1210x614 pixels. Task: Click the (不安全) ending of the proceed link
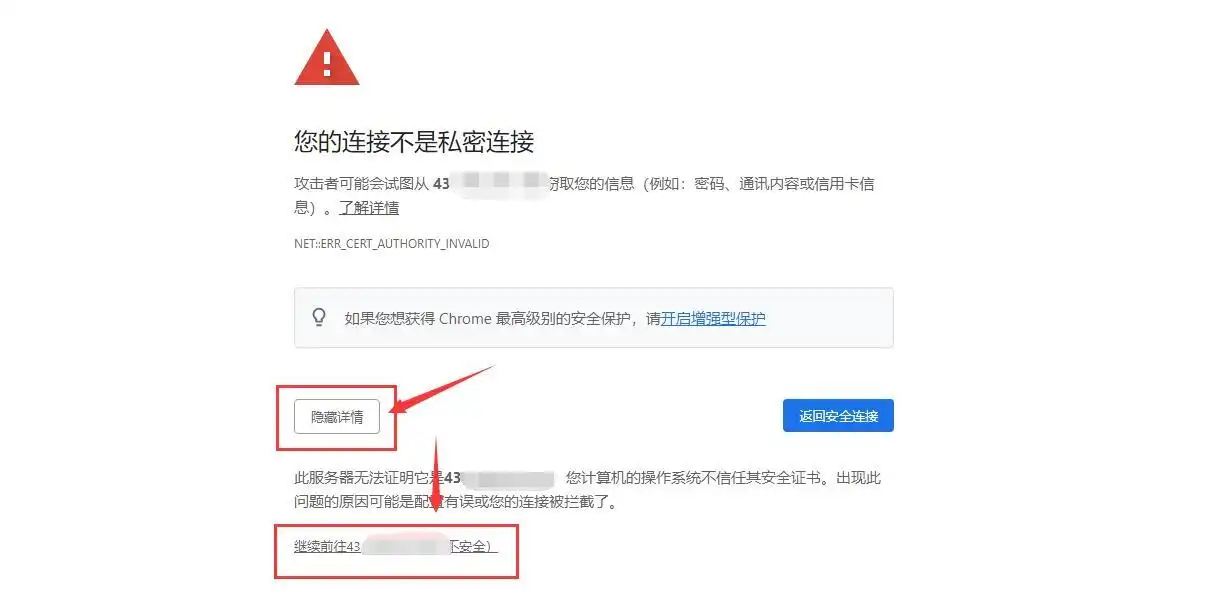click(473, 547)
